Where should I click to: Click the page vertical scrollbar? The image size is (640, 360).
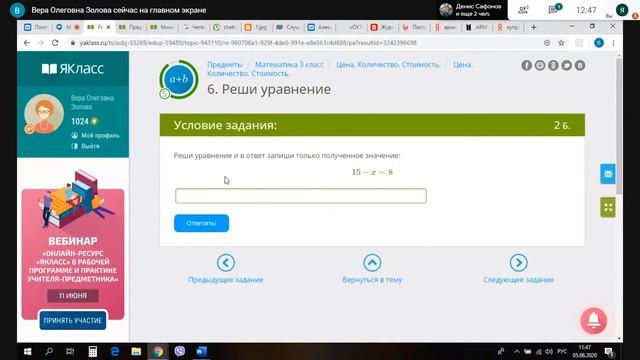click(619, 127)
